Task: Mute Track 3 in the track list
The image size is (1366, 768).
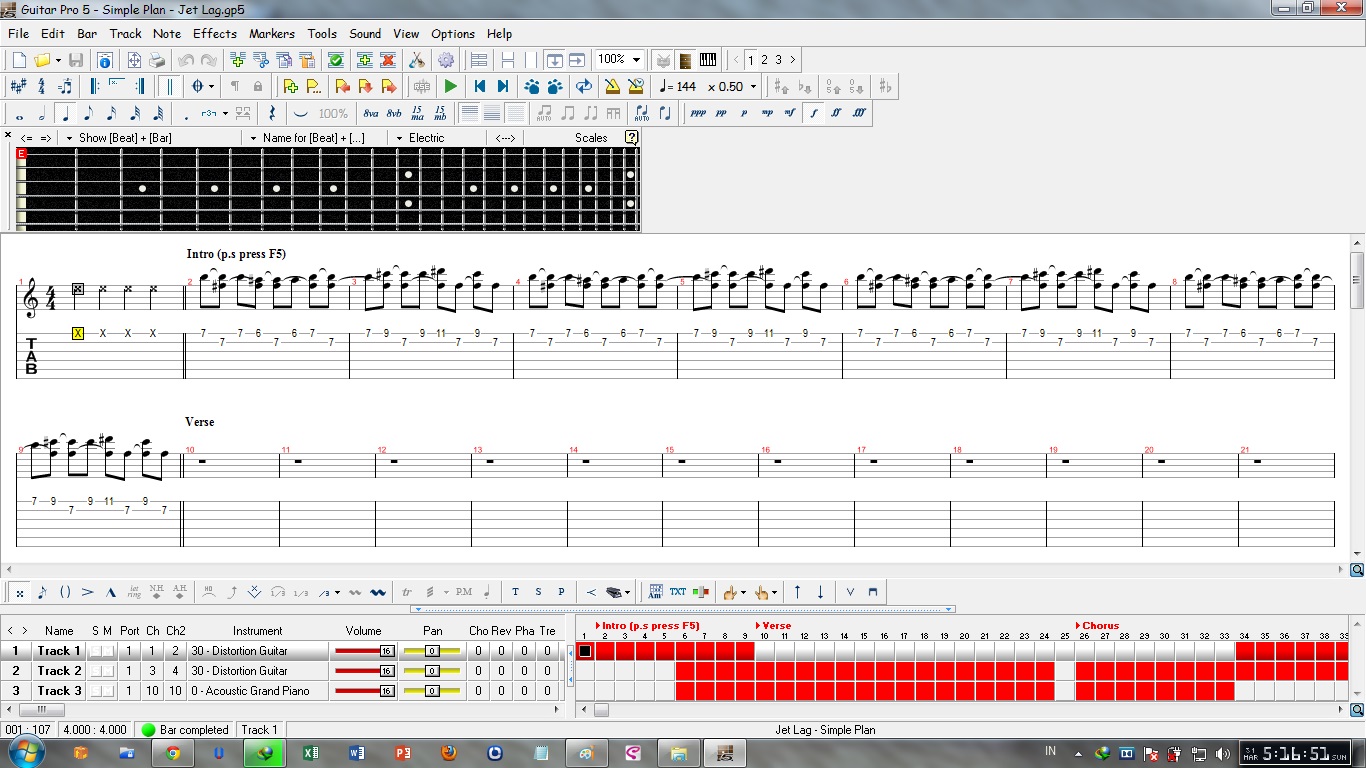Action: (108, 691)
